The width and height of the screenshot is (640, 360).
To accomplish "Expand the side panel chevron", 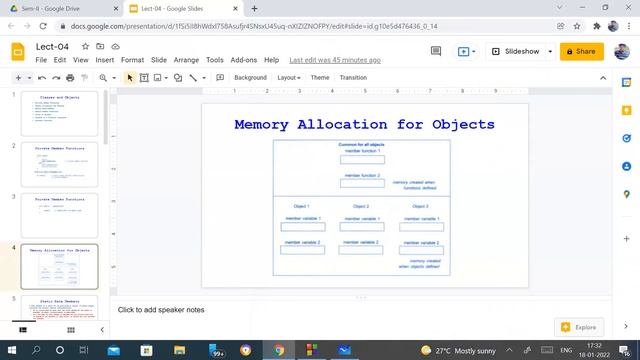I will (626, 326).
